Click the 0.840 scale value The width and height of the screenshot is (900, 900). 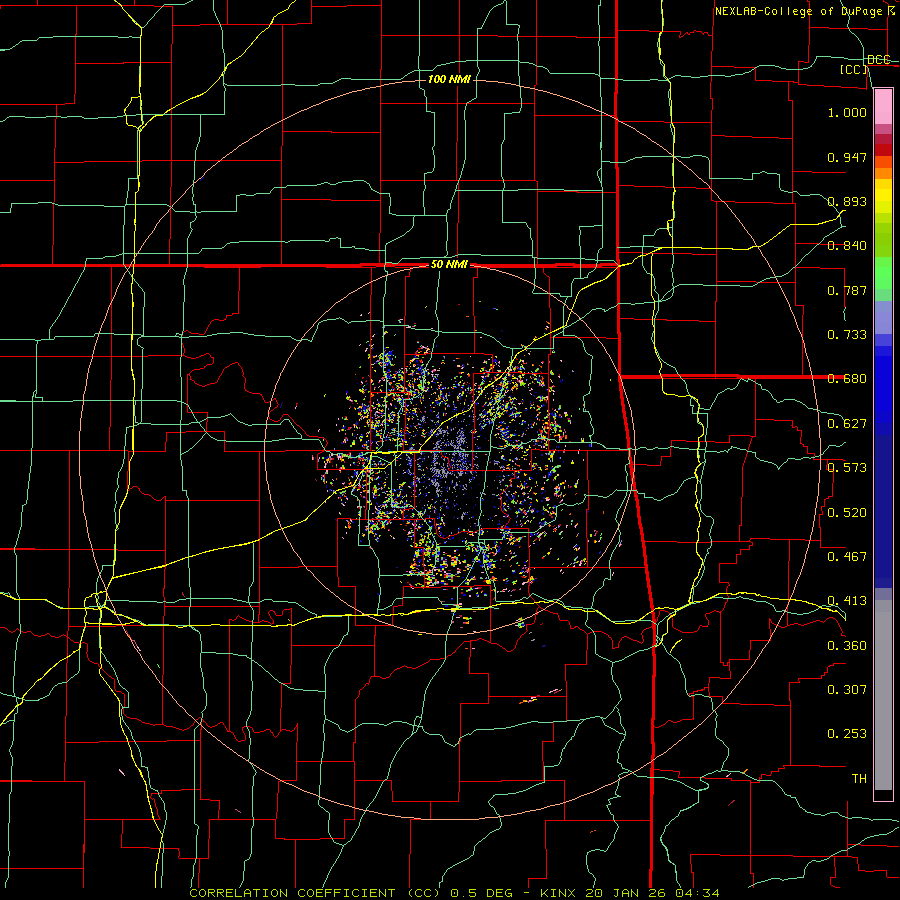tap(847, 246)
